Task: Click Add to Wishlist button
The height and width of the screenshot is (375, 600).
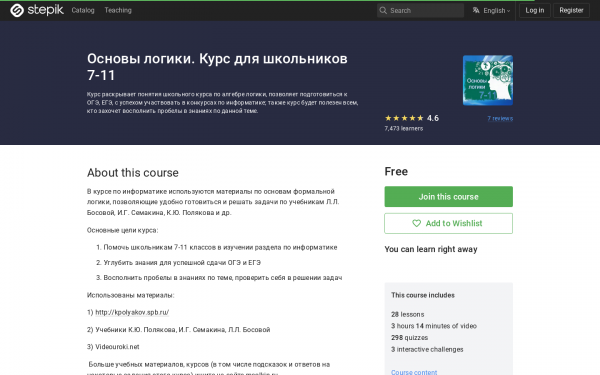Action: [448, 223]
